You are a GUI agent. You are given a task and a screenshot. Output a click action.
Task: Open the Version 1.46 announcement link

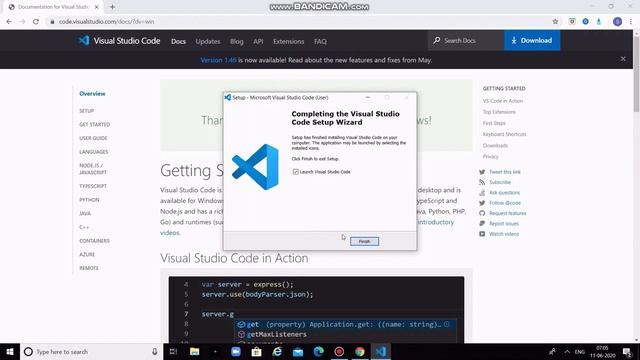pos(218,60)
